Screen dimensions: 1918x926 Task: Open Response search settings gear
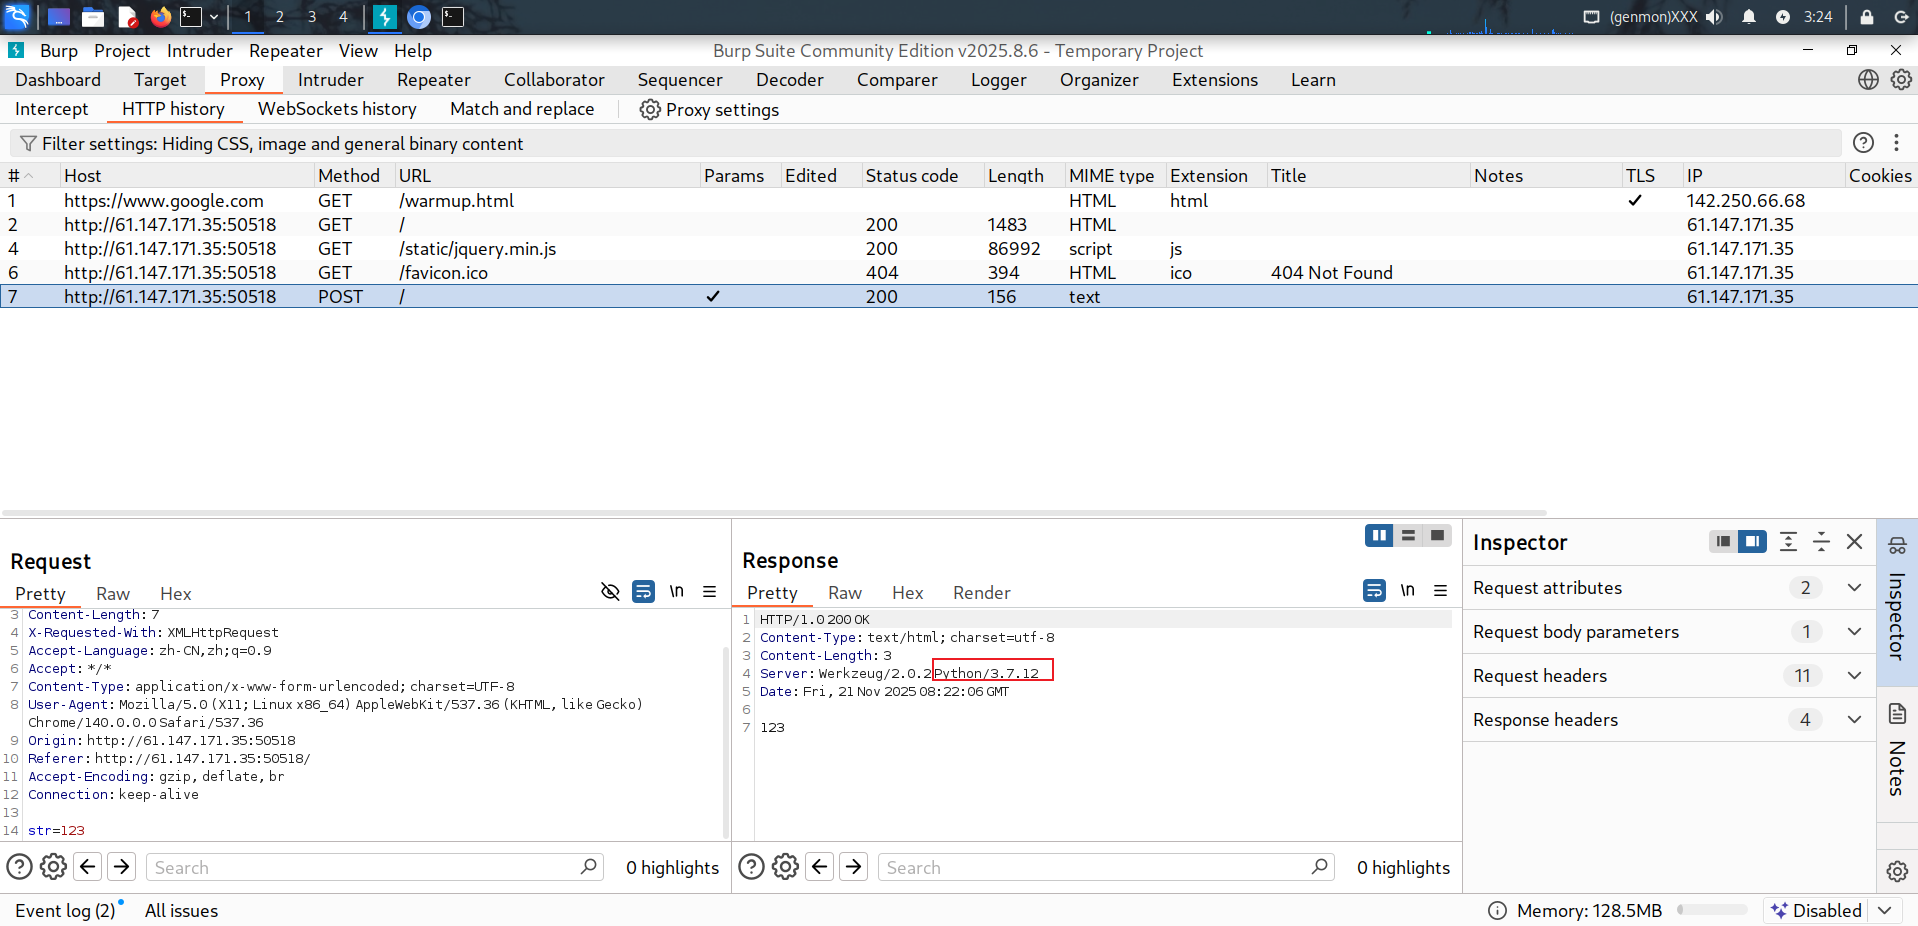[785, 867]
